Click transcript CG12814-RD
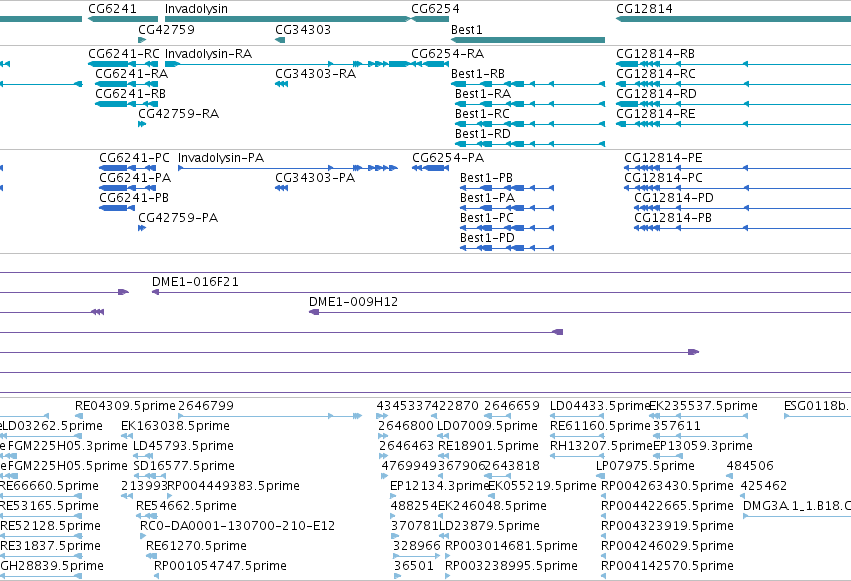This screenshot has height=581, width=851. pyautogui.click(x=656, y=94)
